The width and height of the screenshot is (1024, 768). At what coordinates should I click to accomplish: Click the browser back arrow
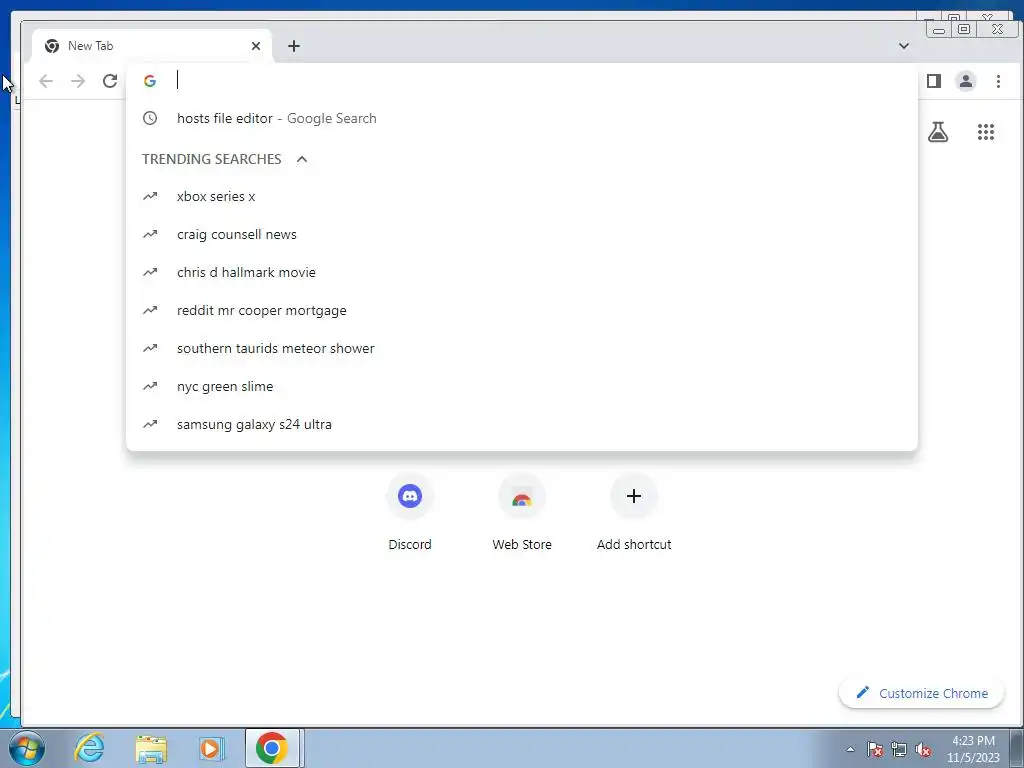tap(46, 81)
